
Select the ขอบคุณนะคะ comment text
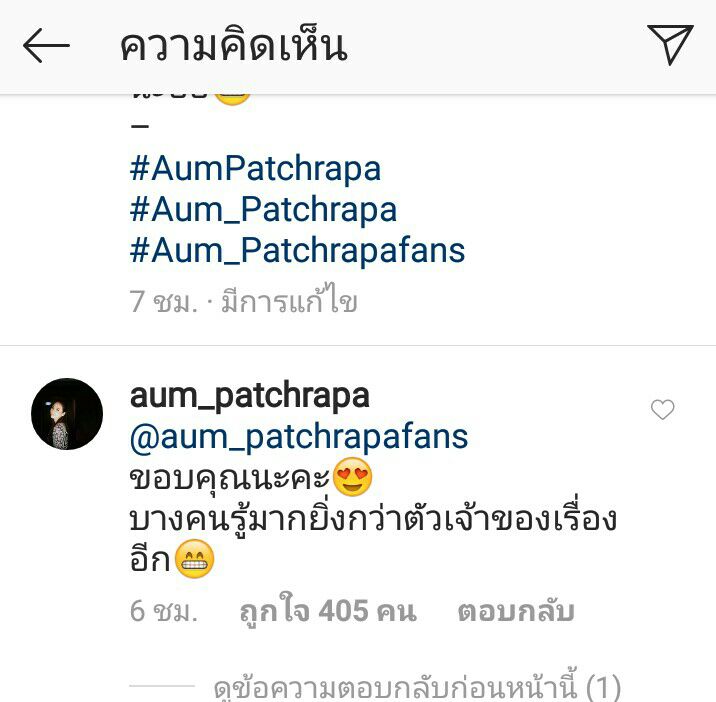coord(230,479)
